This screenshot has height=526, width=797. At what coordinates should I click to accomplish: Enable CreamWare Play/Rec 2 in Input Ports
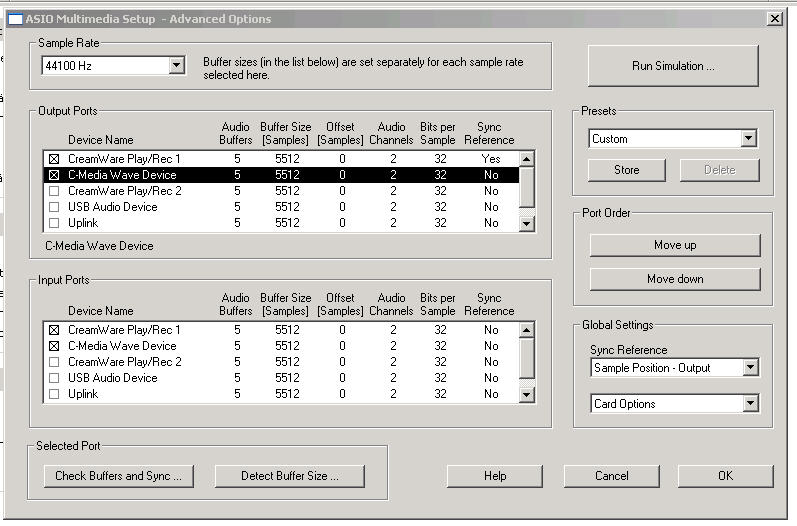click(54, 362)
